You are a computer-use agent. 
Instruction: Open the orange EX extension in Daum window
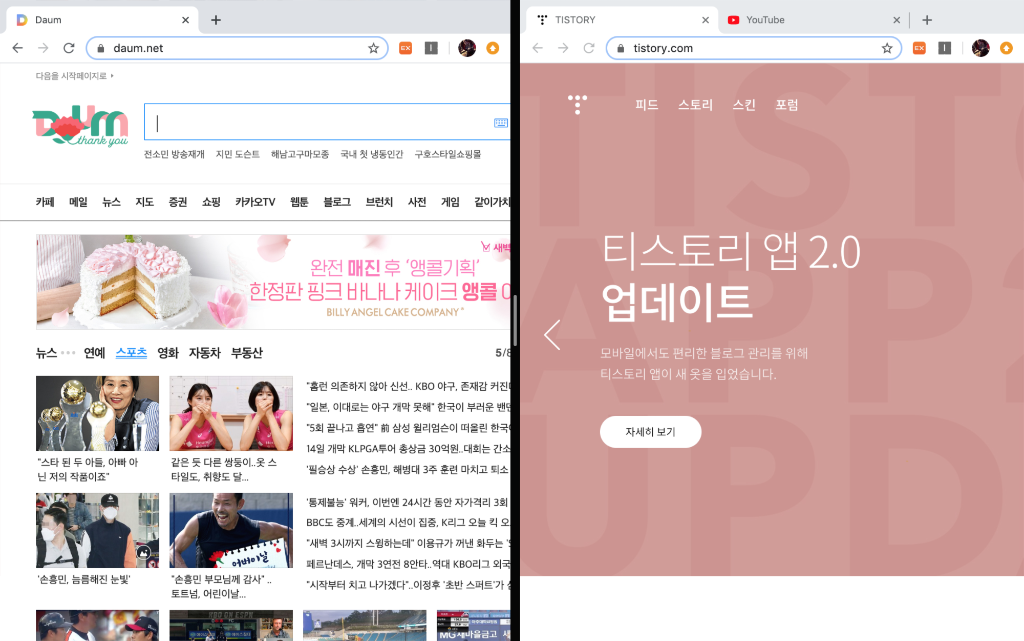pos(406,48)
